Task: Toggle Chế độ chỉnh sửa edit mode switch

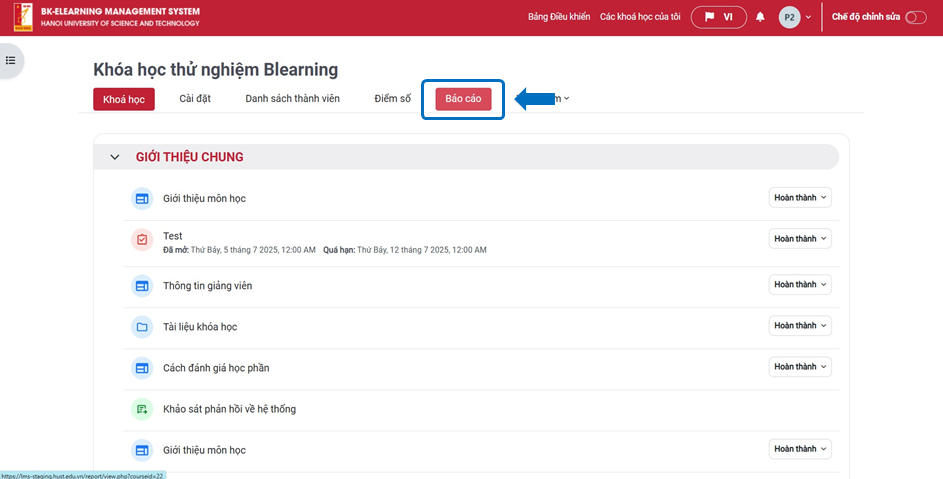Action: tap(916, 17)
